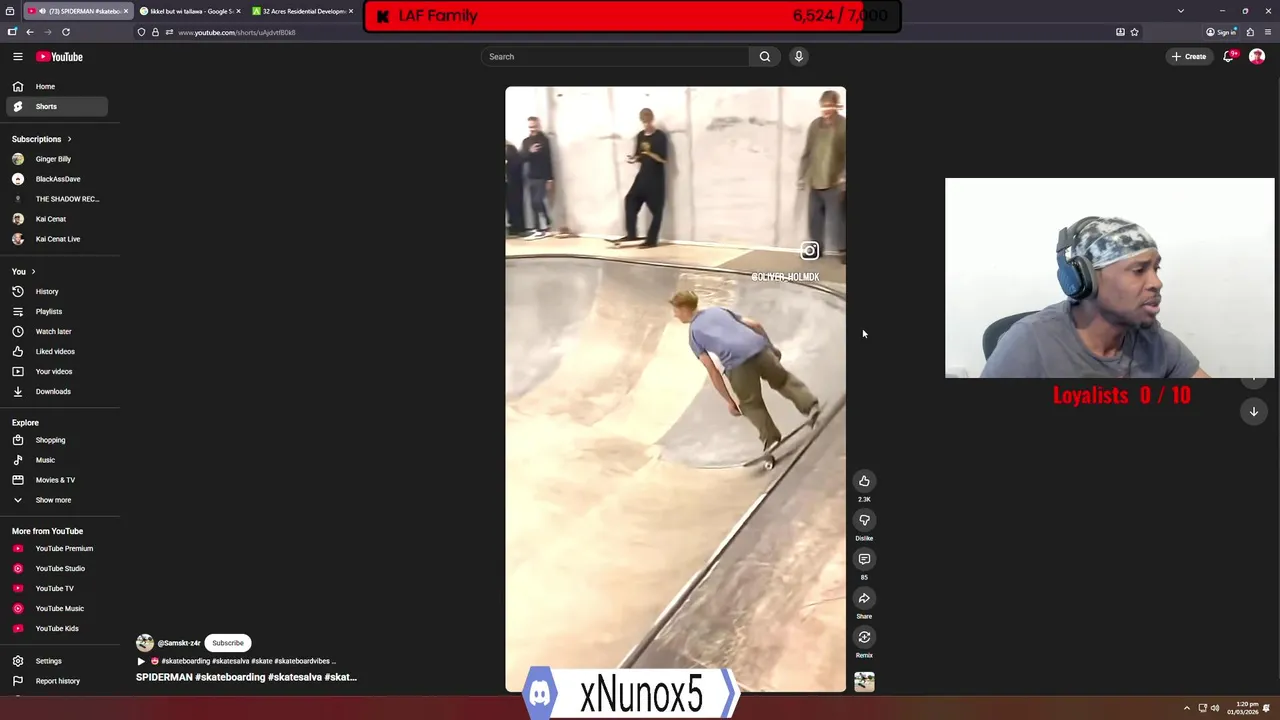Click the YouTube search input field
Screen dimensions: 1280x720
coord(615,57)
